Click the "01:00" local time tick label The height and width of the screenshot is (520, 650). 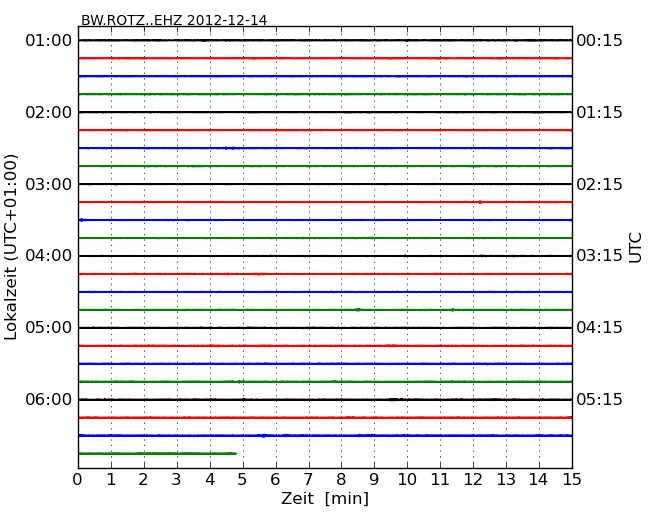[49, 41]
